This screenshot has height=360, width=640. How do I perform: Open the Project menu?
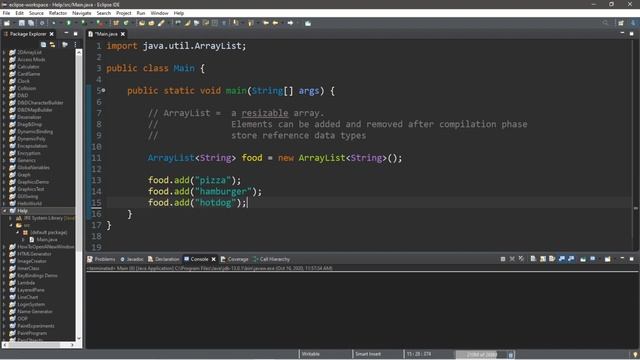click(124, 13)
